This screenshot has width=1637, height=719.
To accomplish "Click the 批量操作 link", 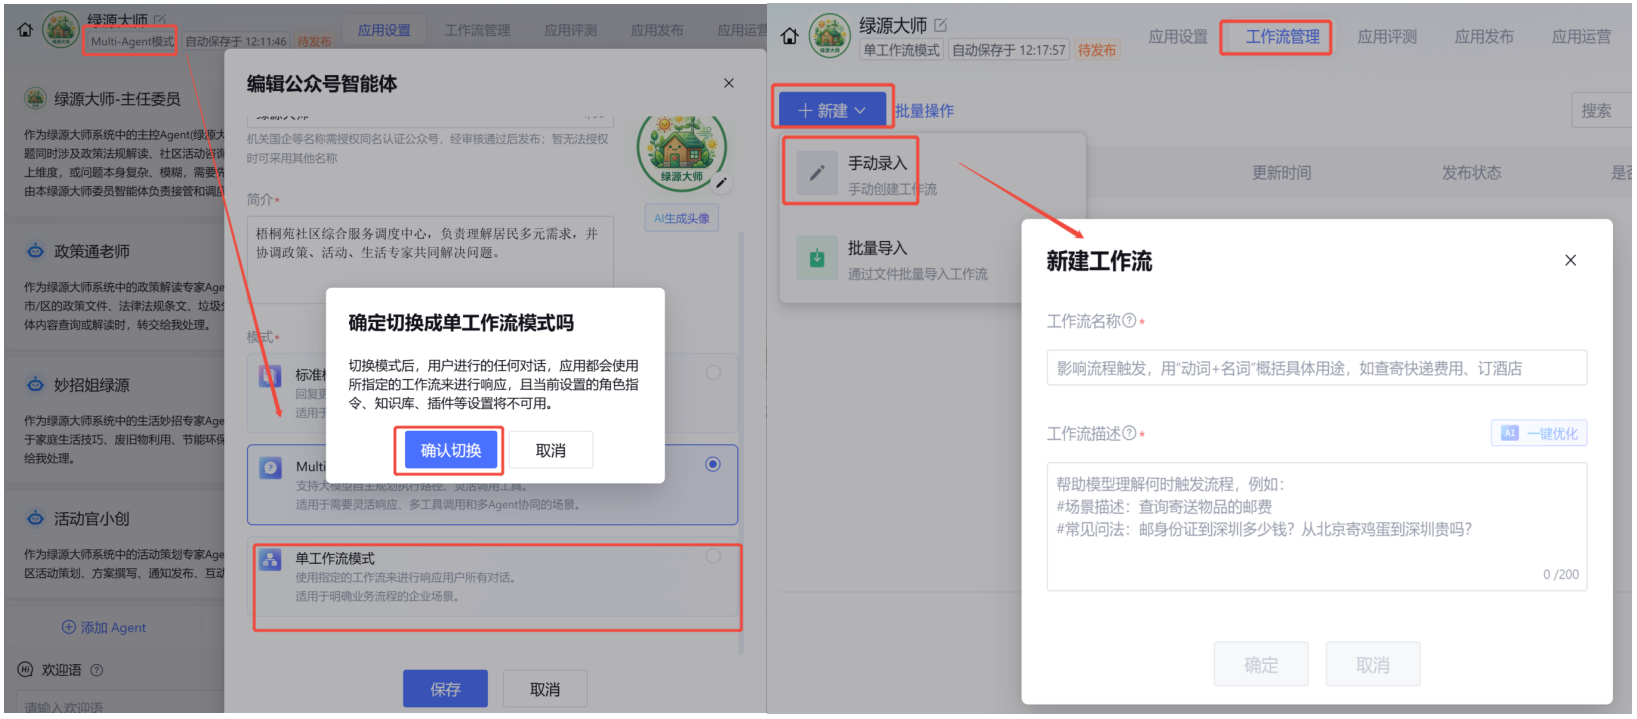I will [924, 111].
